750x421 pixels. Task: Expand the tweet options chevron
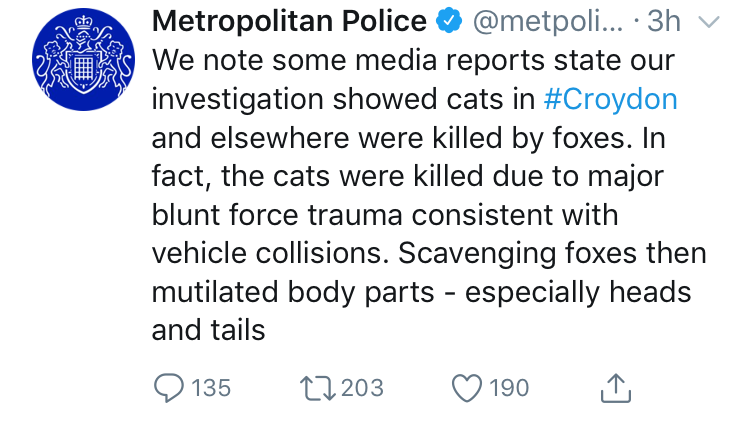[707, 21]
